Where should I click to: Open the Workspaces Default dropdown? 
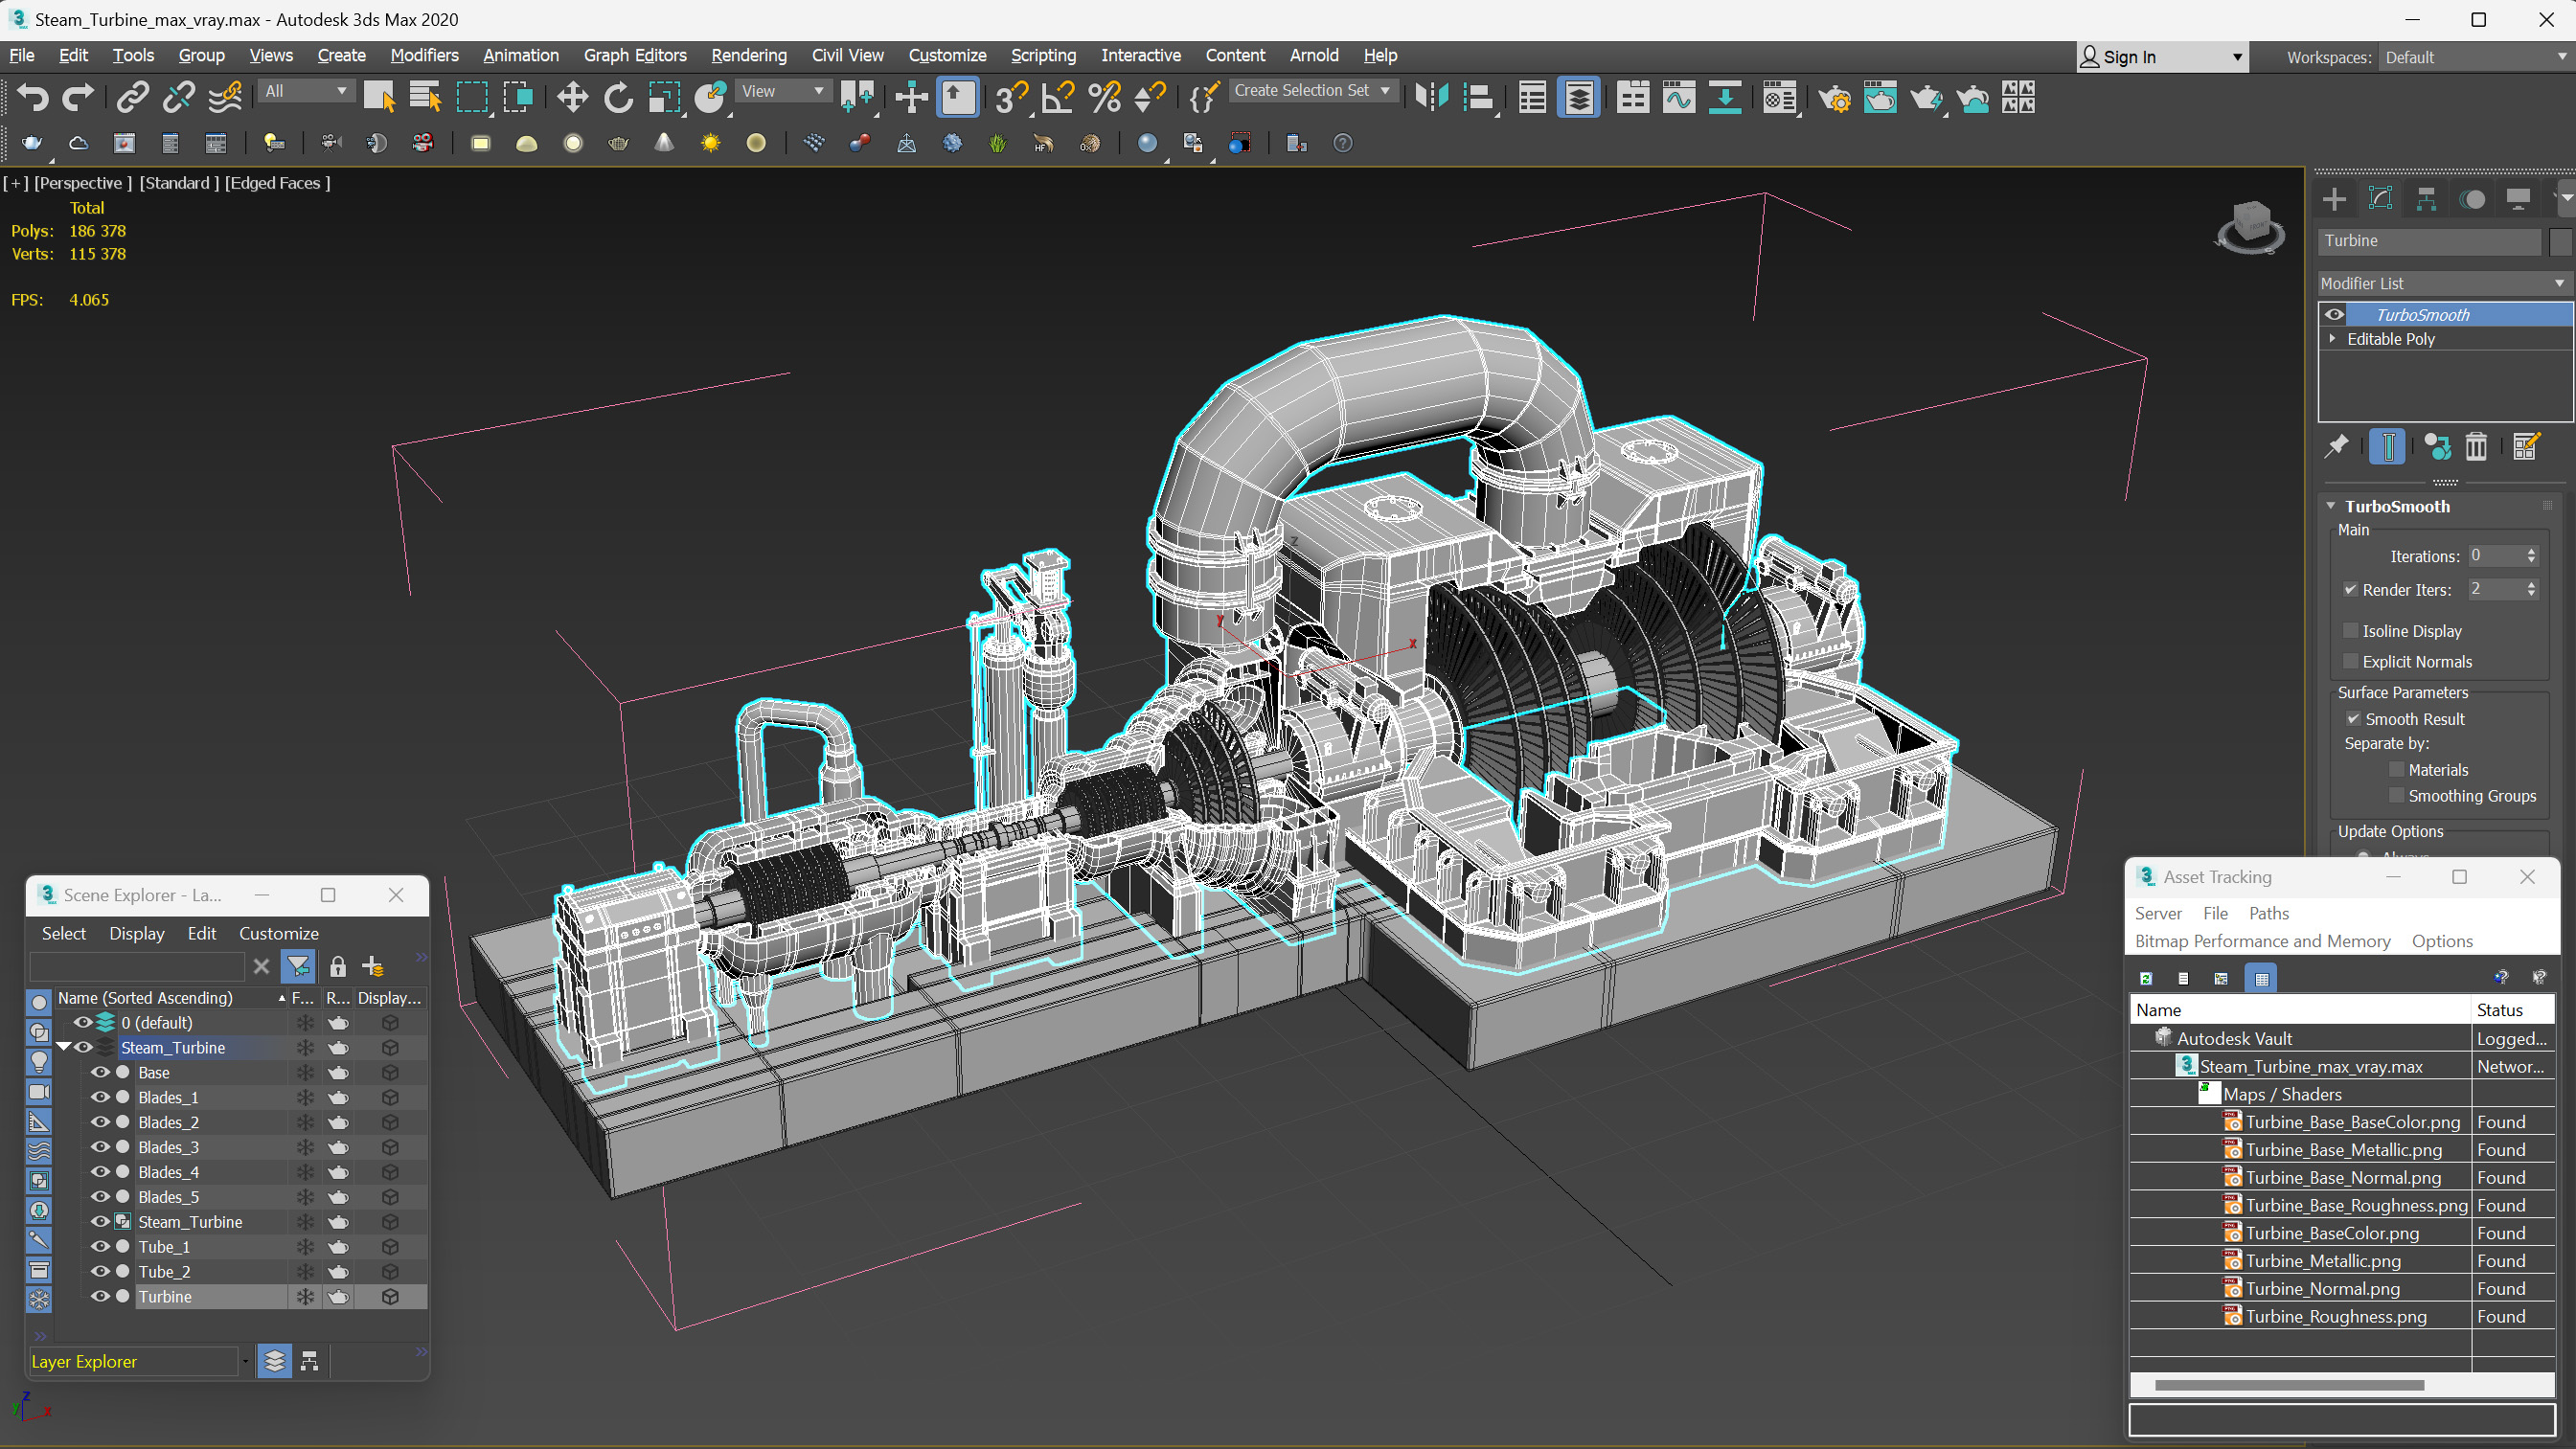click(x=2474, y=58)
